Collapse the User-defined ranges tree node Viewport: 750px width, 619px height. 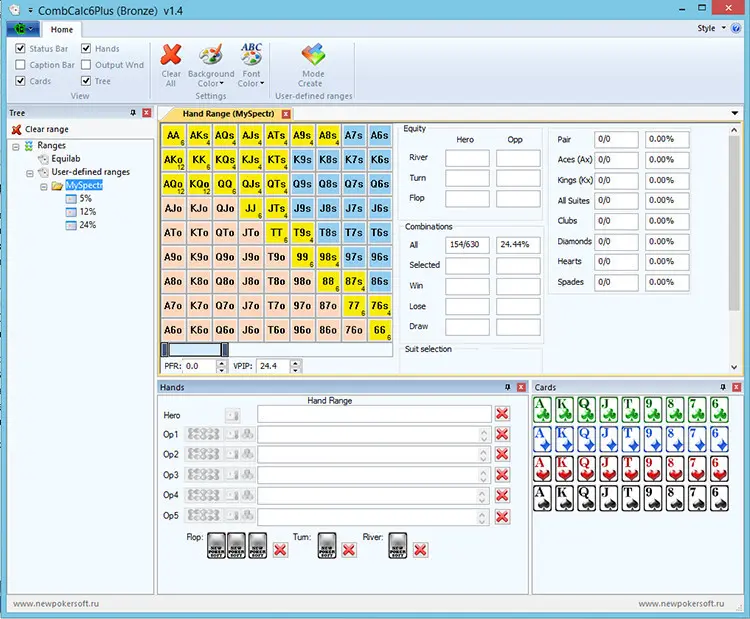tap(30, 172)
